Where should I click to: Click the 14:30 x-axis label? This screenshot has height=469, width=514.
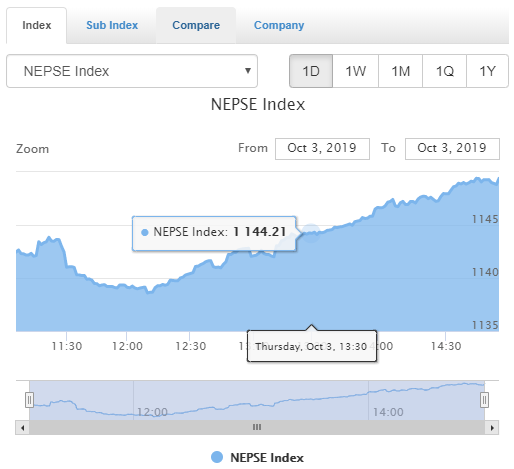point(446,346)
